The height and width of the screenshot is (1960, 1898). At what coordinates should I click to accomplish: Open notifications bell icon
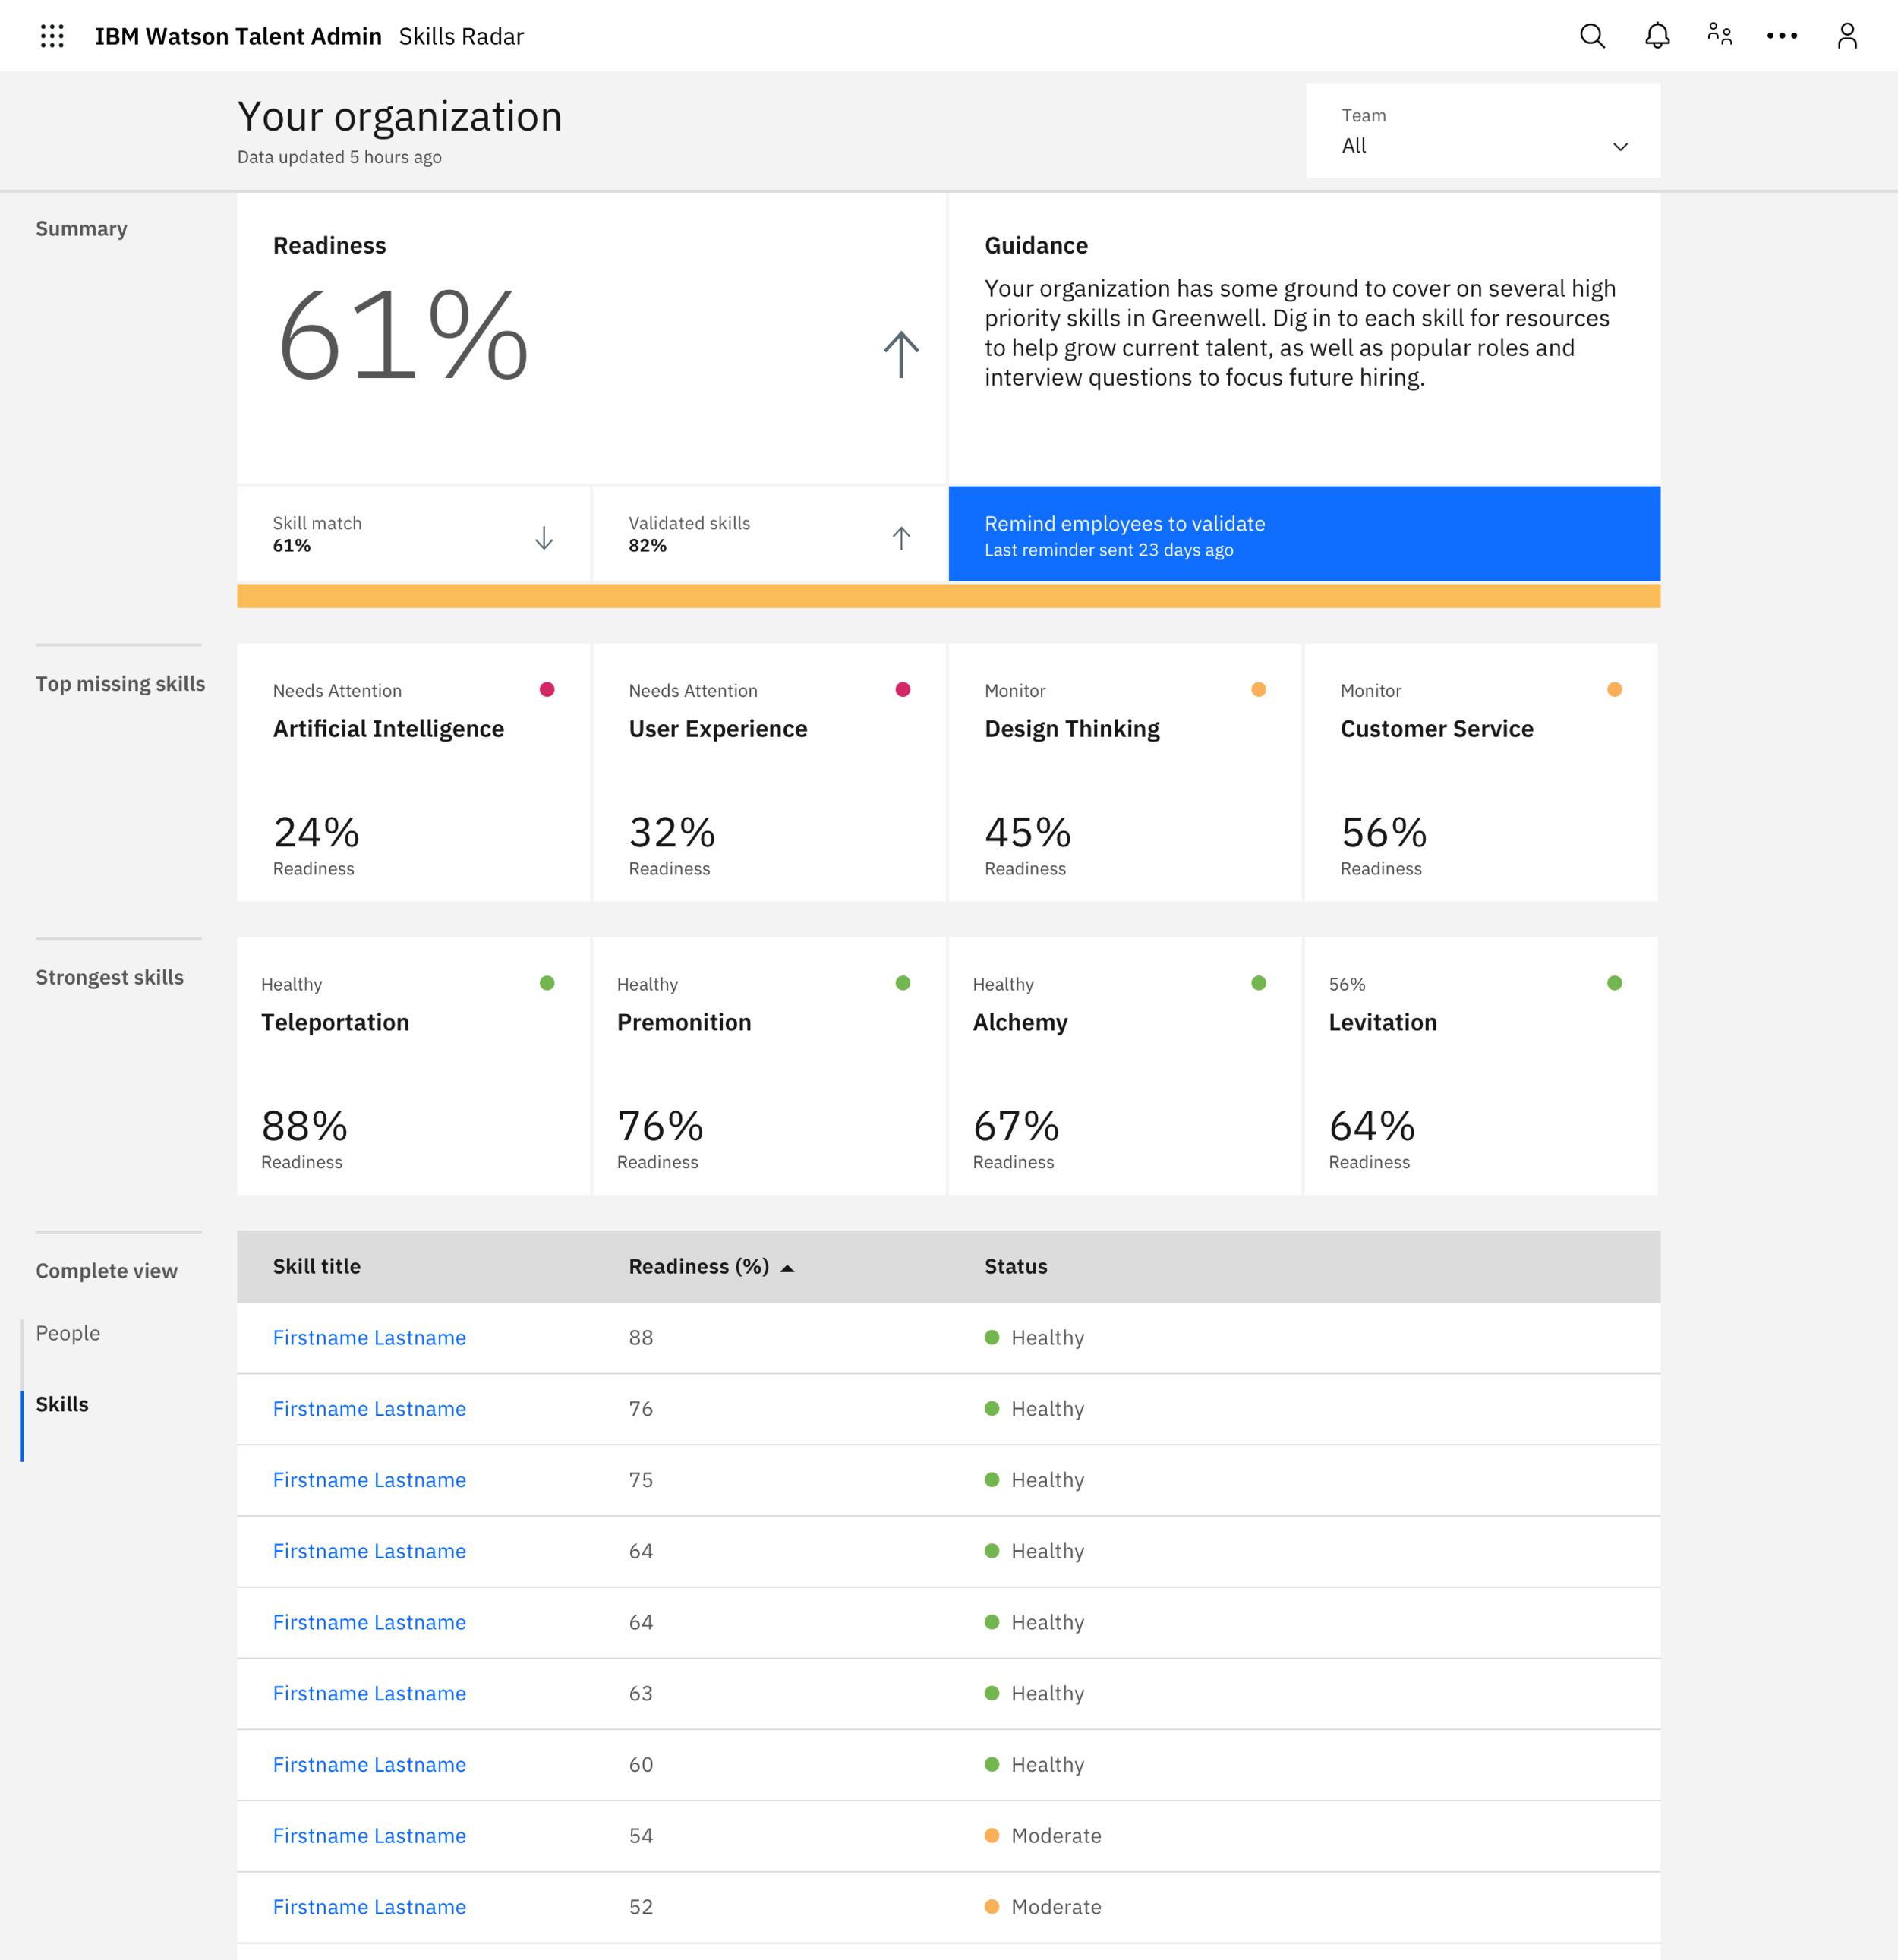pos(1657,36)
